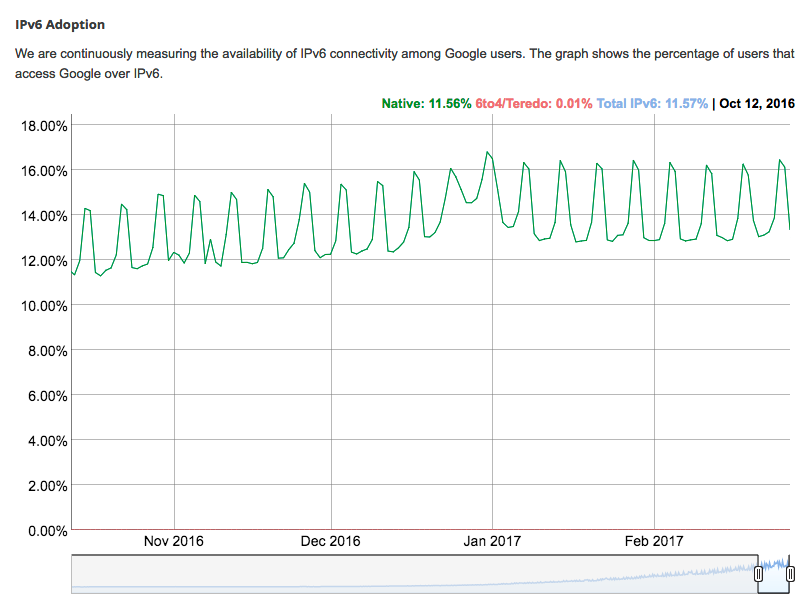This screenshot has width=810, height=599.
Task: Click the Oct 12, 2016 date readout
Action: [757, 103]
